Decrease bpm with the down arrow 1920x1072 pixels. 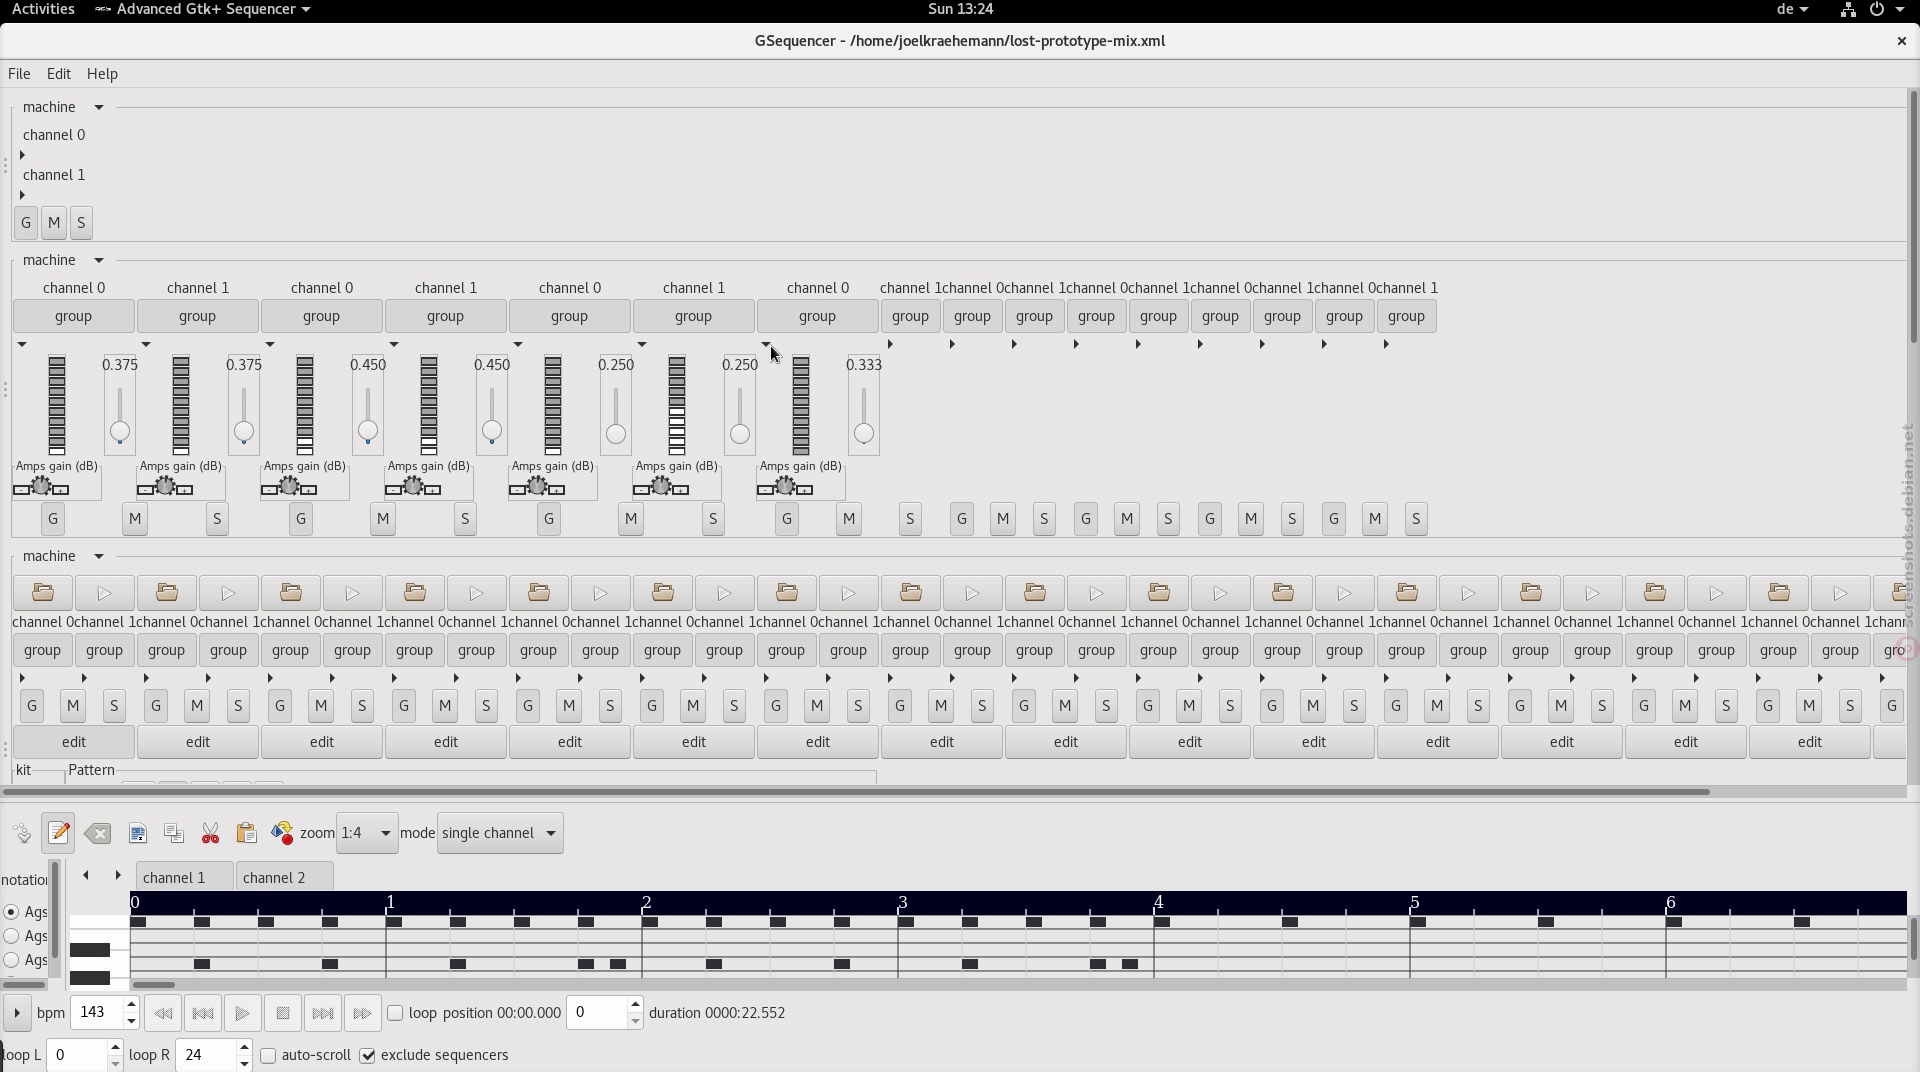[x=131, y=1021]
